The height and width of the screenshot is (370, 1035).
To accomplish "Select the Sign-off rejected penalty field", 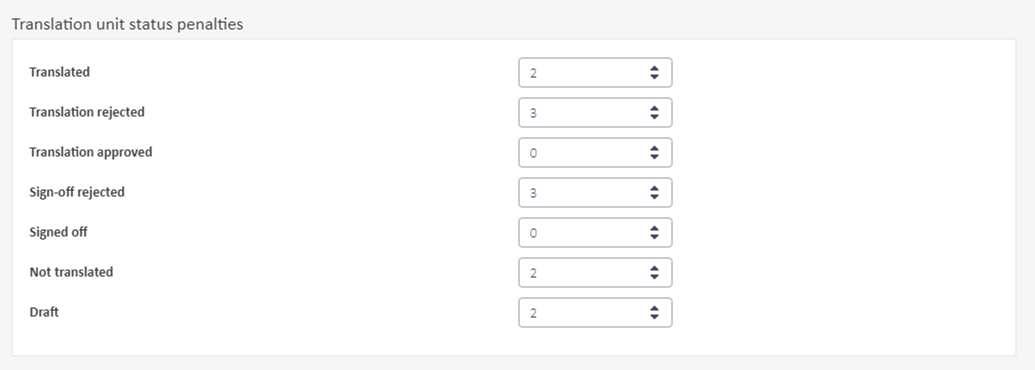I will pos(595,193).
